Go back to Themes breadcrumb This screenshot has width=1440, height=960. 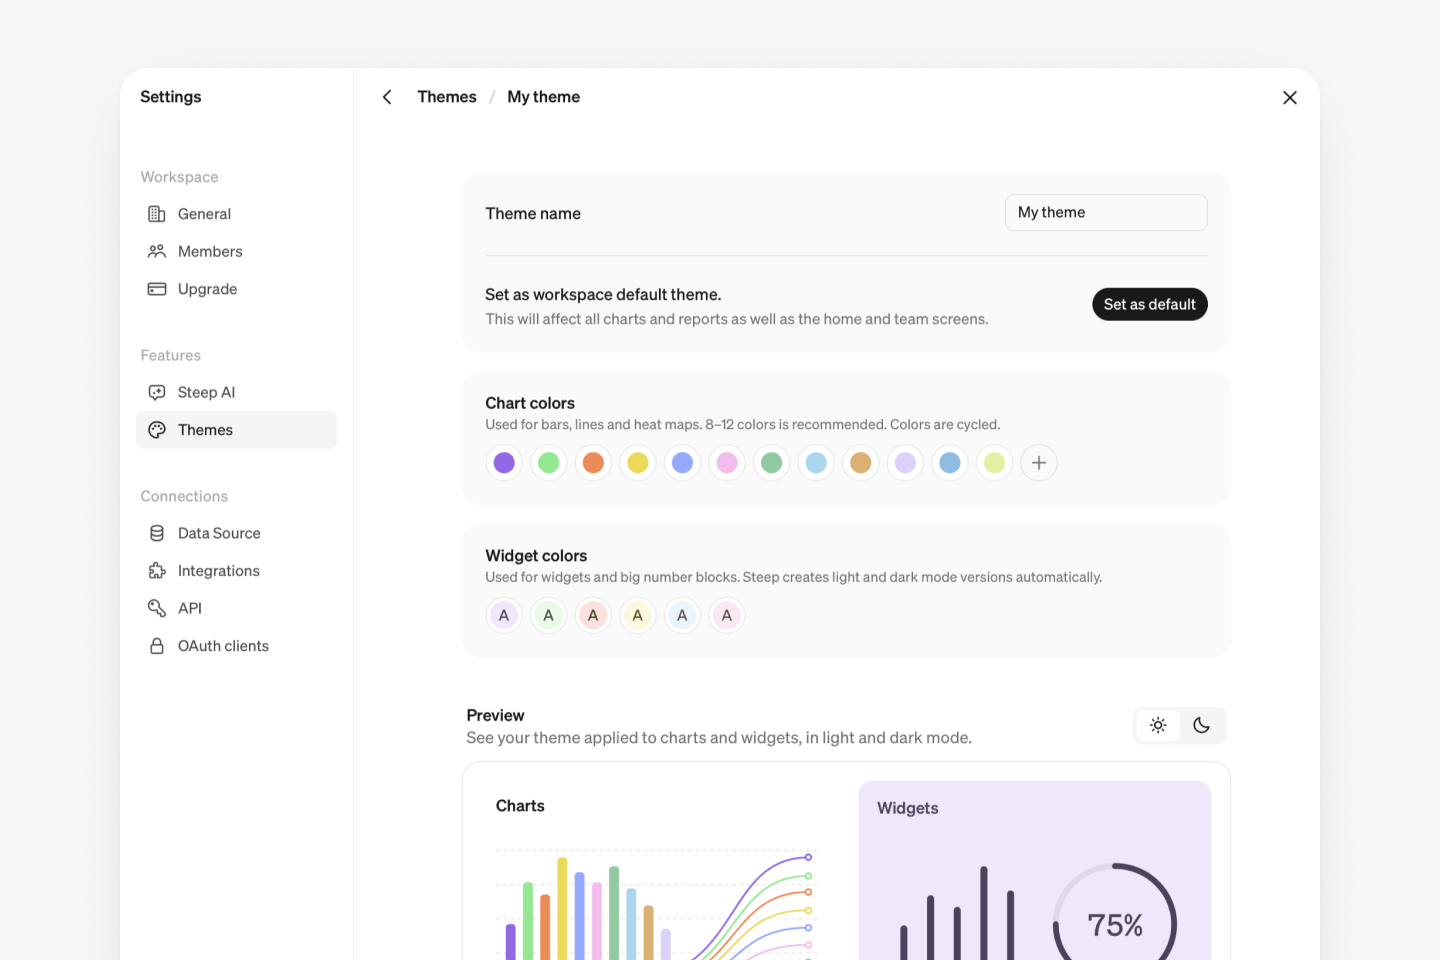point(447,97)
